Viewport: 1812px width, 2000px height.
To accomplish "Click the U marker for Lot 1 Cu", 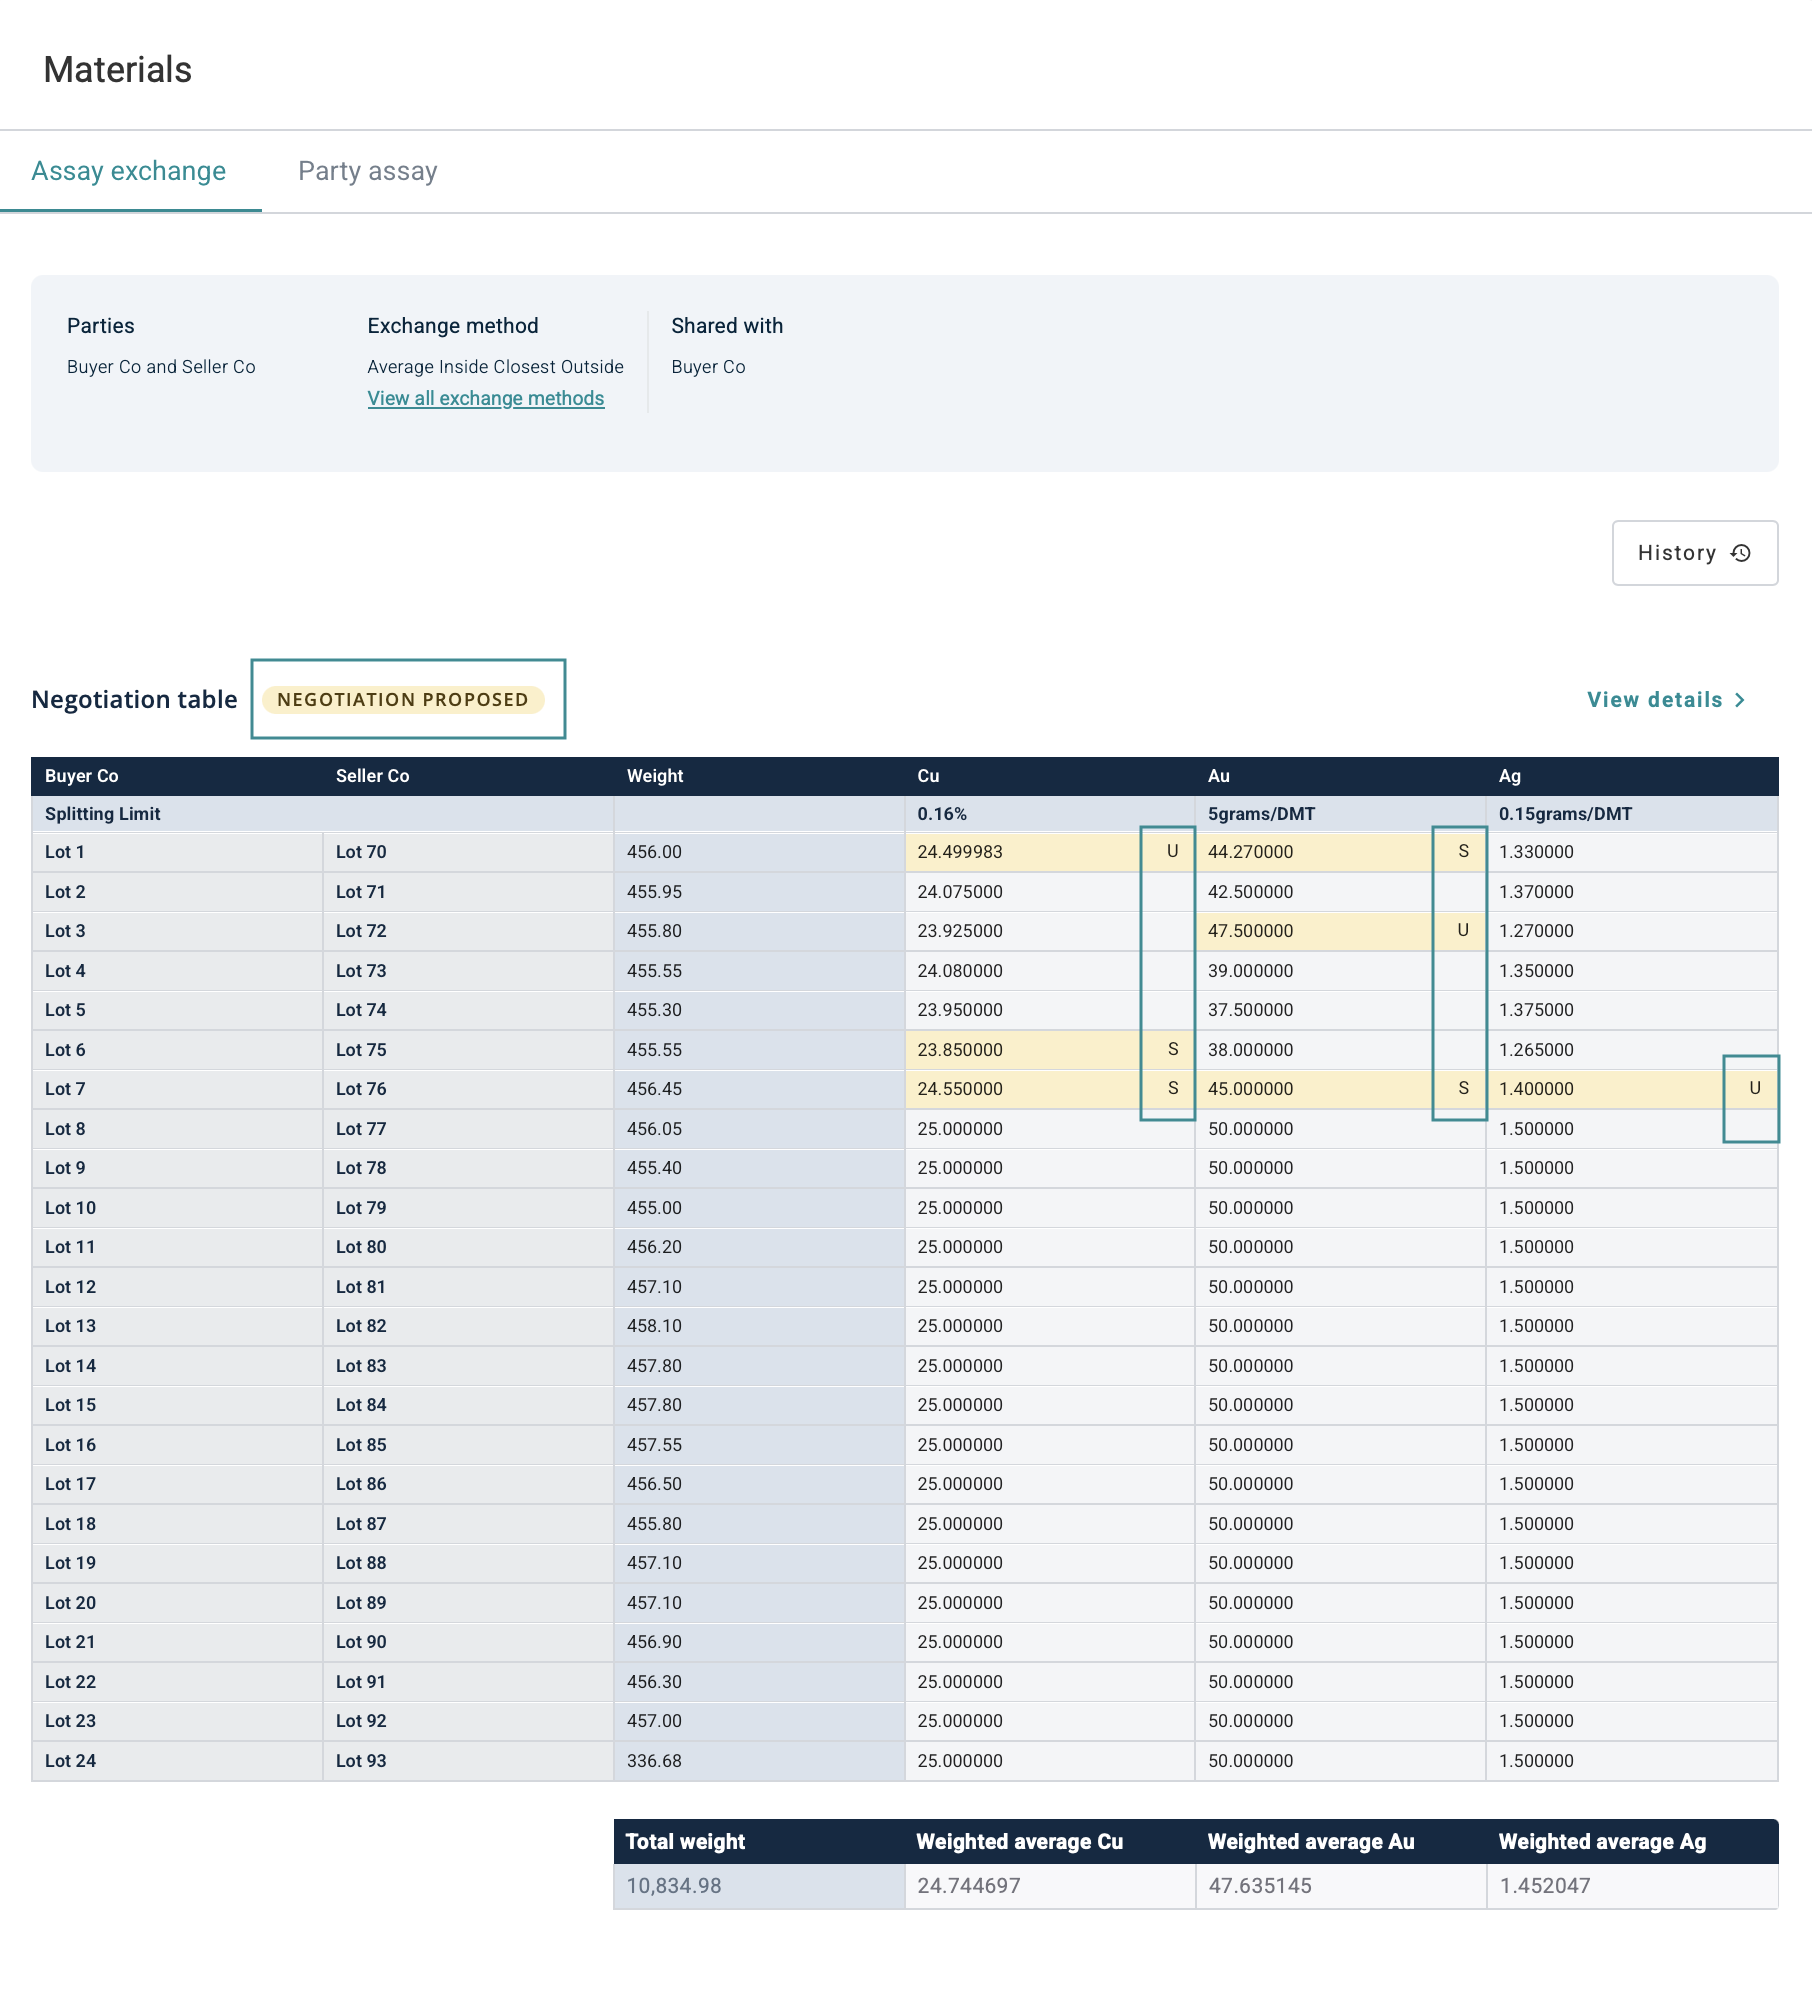I will (1172, 851).
